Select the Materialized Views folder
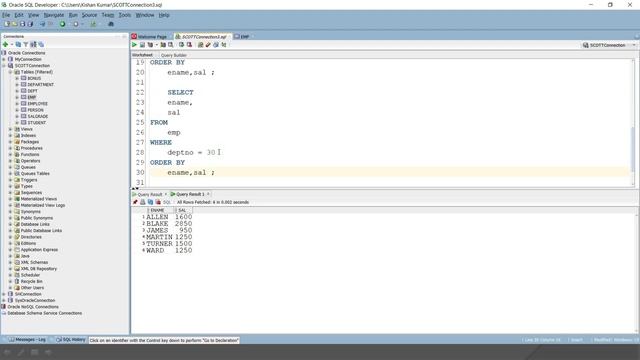This screenshot has height=360, width=640. click(39, 199)
